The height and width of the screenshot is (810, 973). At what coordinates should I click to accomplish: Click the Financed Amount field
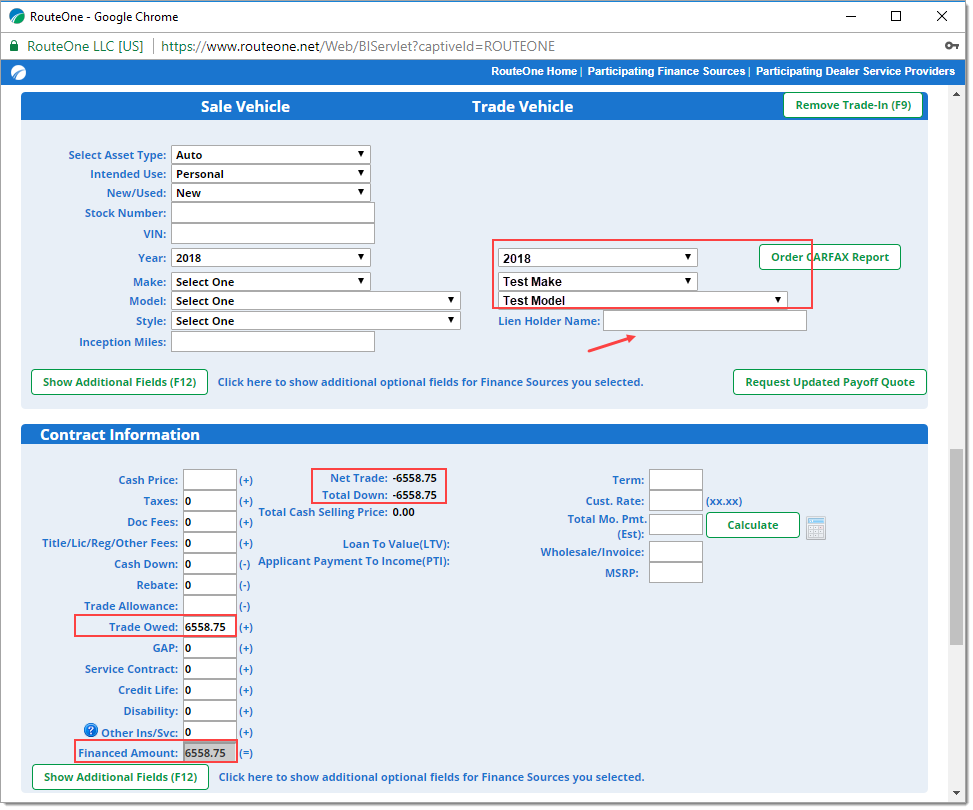[x=210, y=753]
